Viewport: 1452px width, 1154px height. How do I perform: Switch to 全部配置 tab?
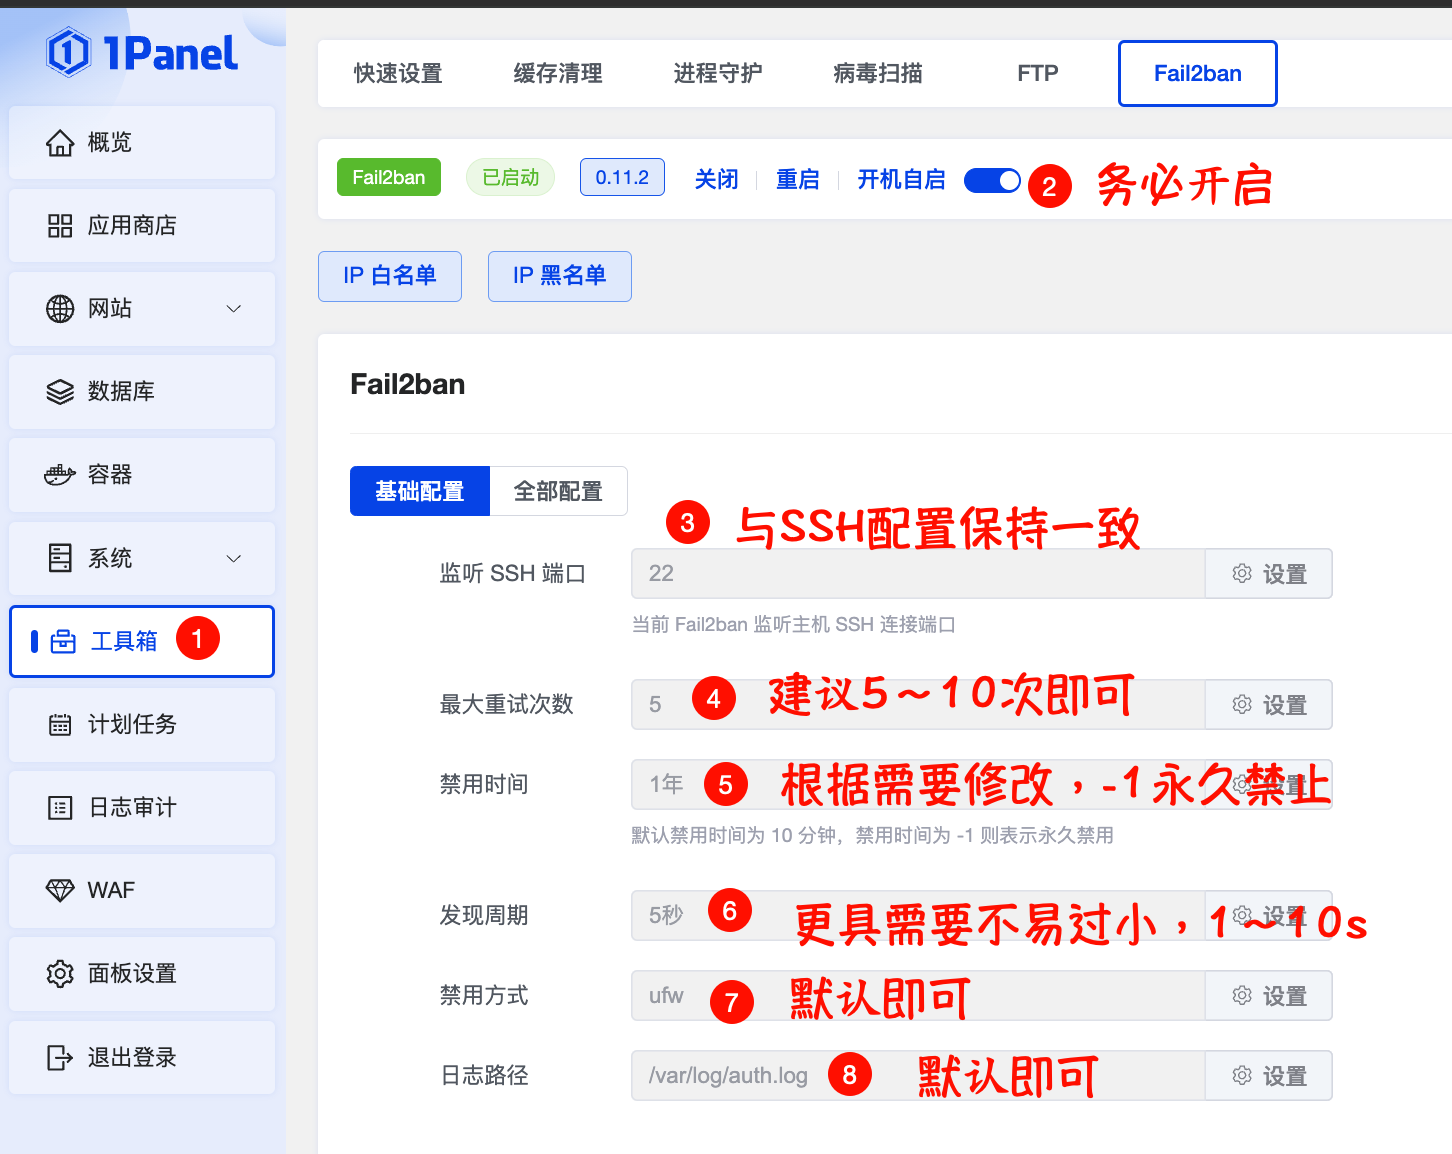pos(558,491)
